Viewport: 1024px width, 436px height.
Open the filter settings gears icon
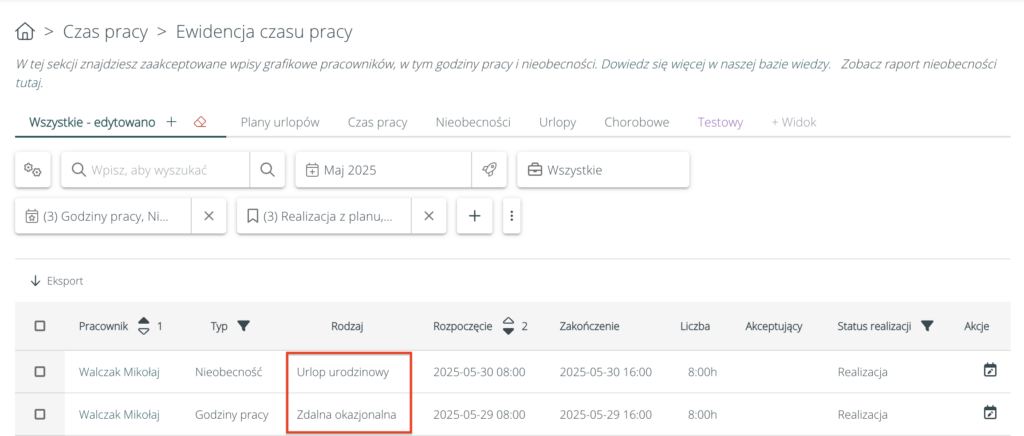point(32,170)
